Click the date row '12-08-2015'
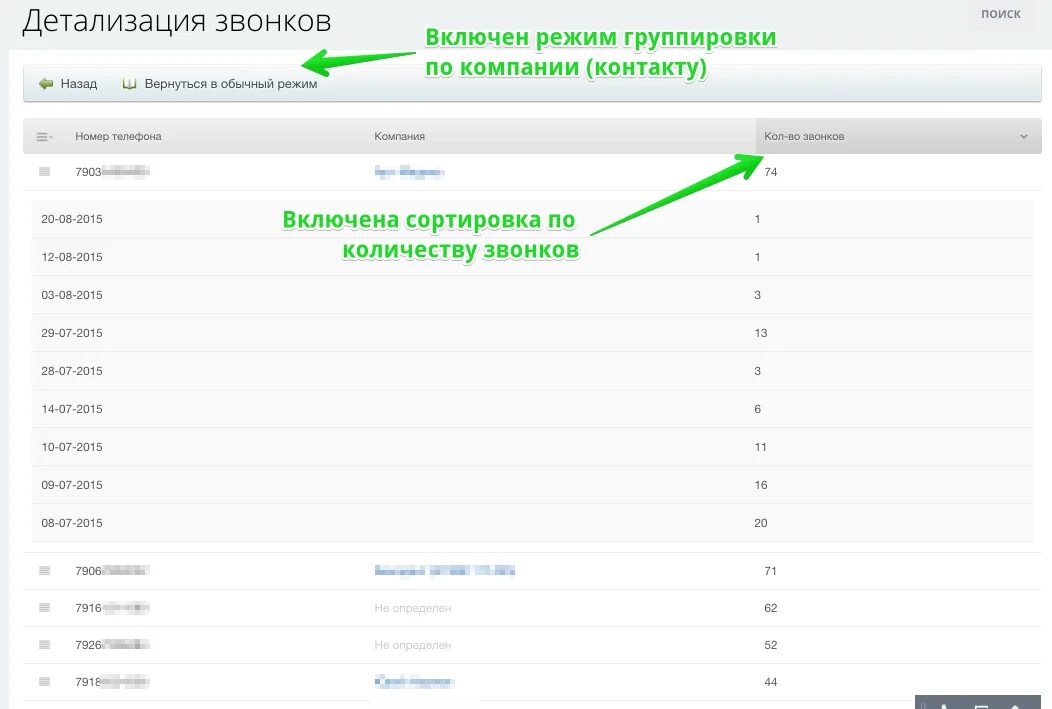Viewport: 1052px width, 709px height. tap(532, 257)
